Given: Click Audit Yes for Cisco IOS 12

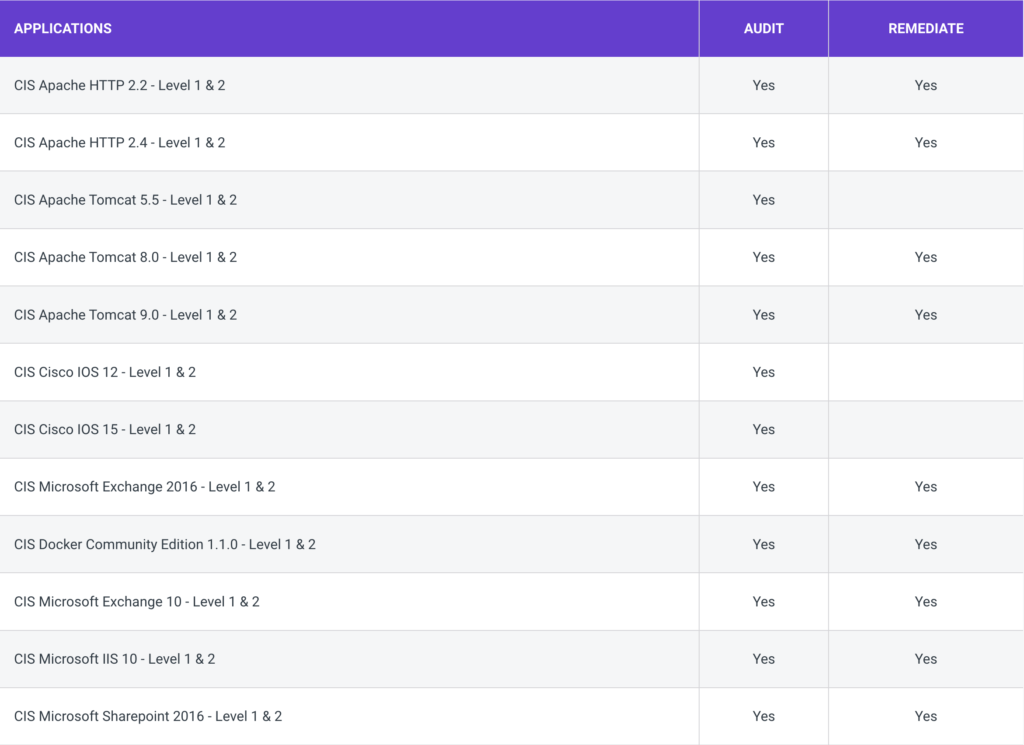Looking at the screenshot, I should click(763, 372).
